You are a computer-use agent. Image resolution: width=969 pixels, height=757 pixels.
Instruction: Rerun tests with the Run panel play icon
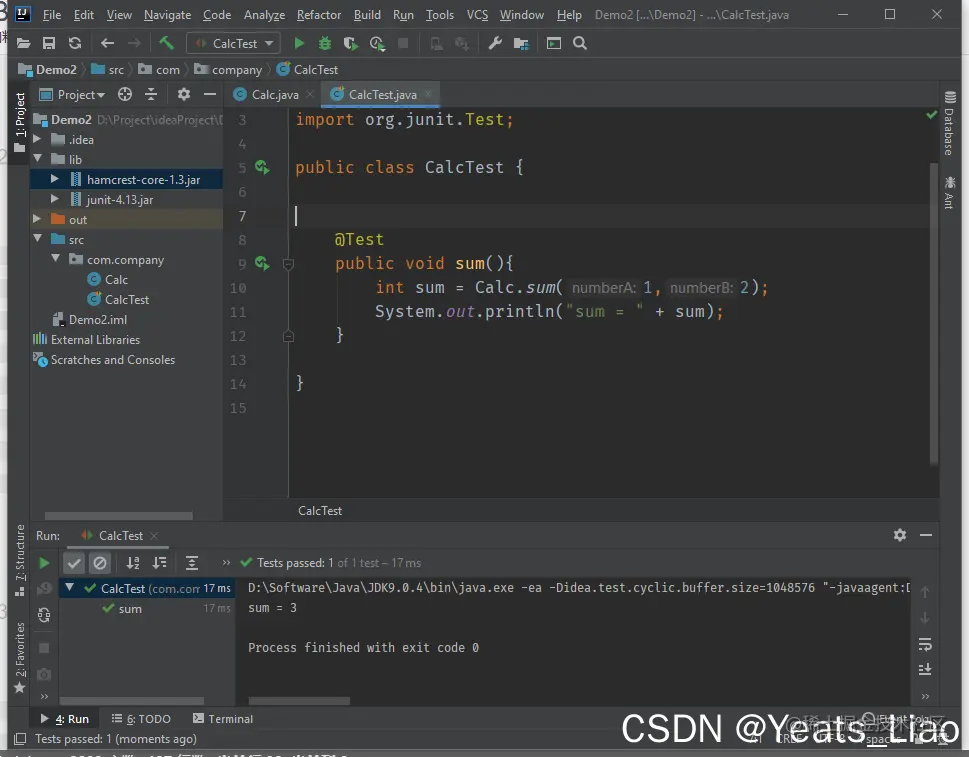click(44, 563)
